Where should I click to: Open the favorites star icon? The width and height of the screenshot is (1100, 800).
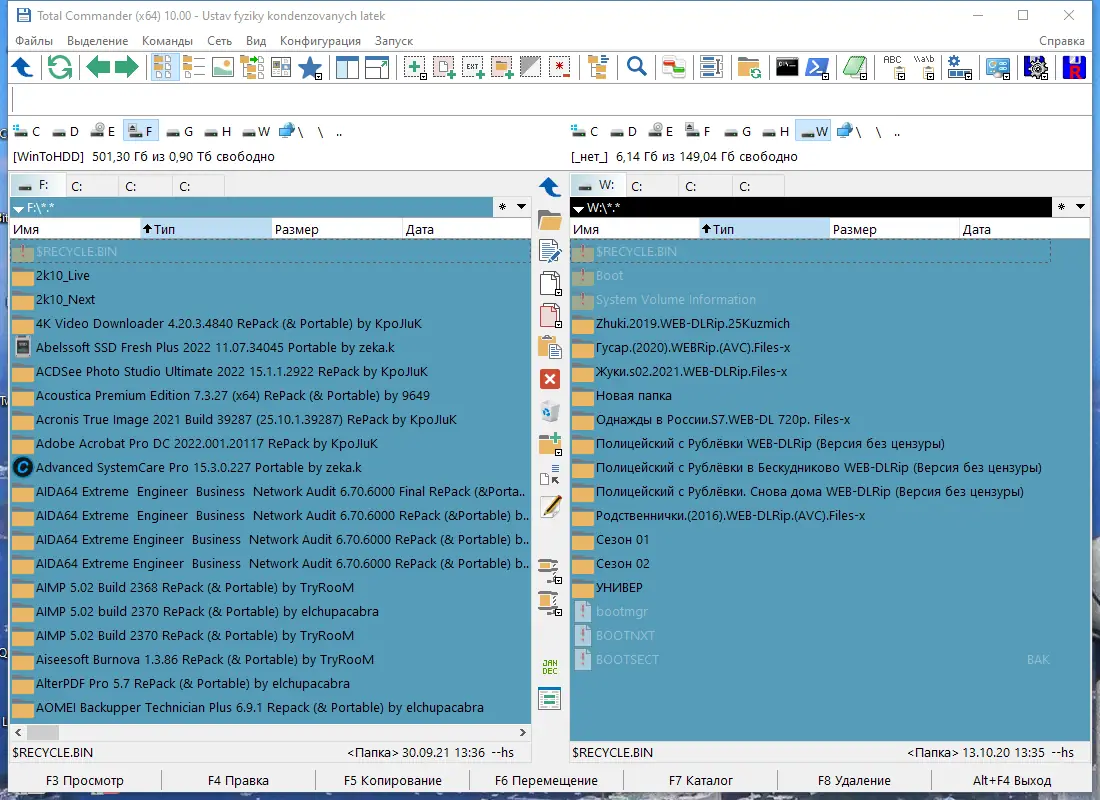coord(310,68)
